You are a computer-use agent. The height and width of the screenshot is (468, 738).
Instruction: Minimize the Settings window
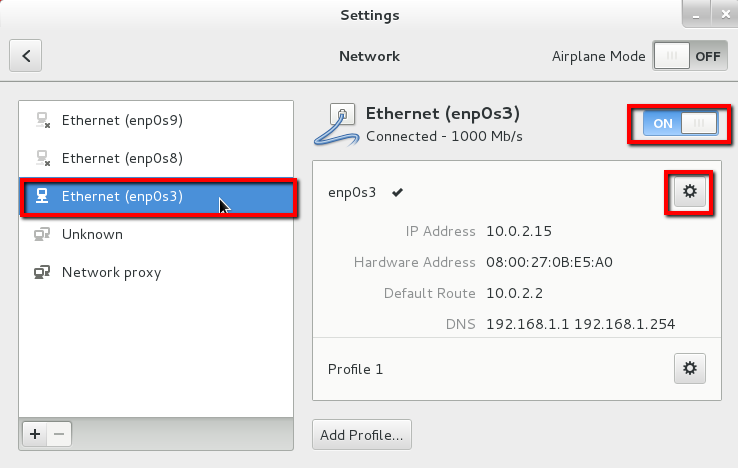[x=696, y=15]
